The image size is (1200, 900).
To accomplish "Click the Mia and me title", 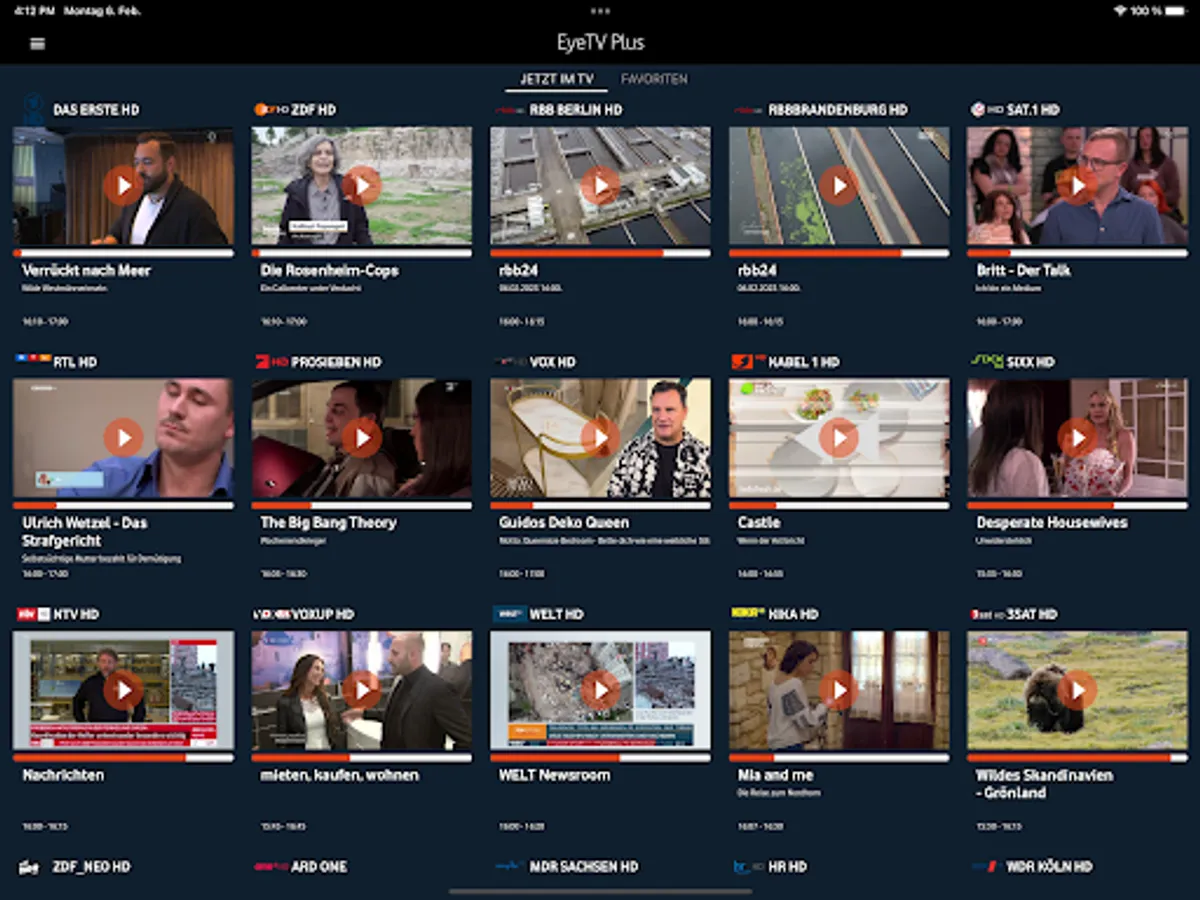I will (776, 775).
